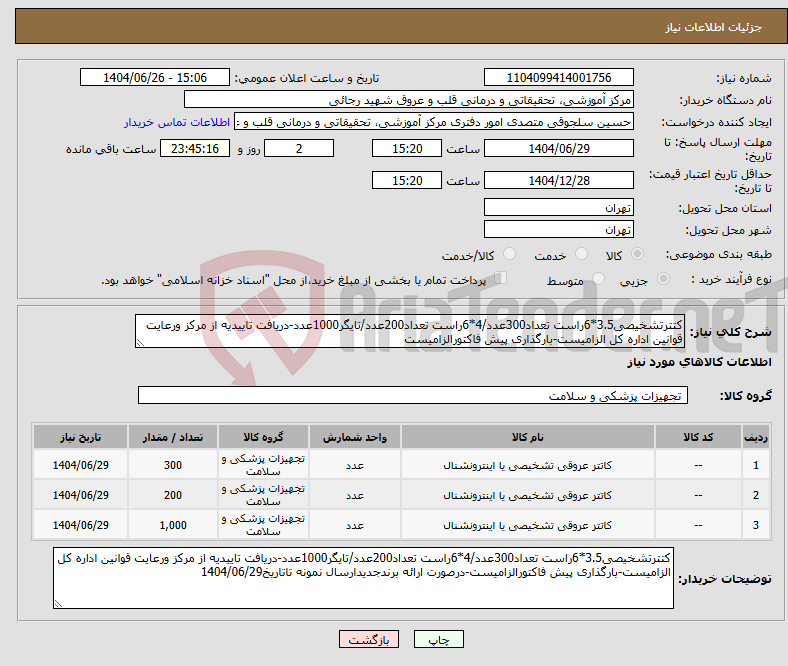Click the buyer organization name field
This screenshot has height=666, width=788.
(409, 100)
